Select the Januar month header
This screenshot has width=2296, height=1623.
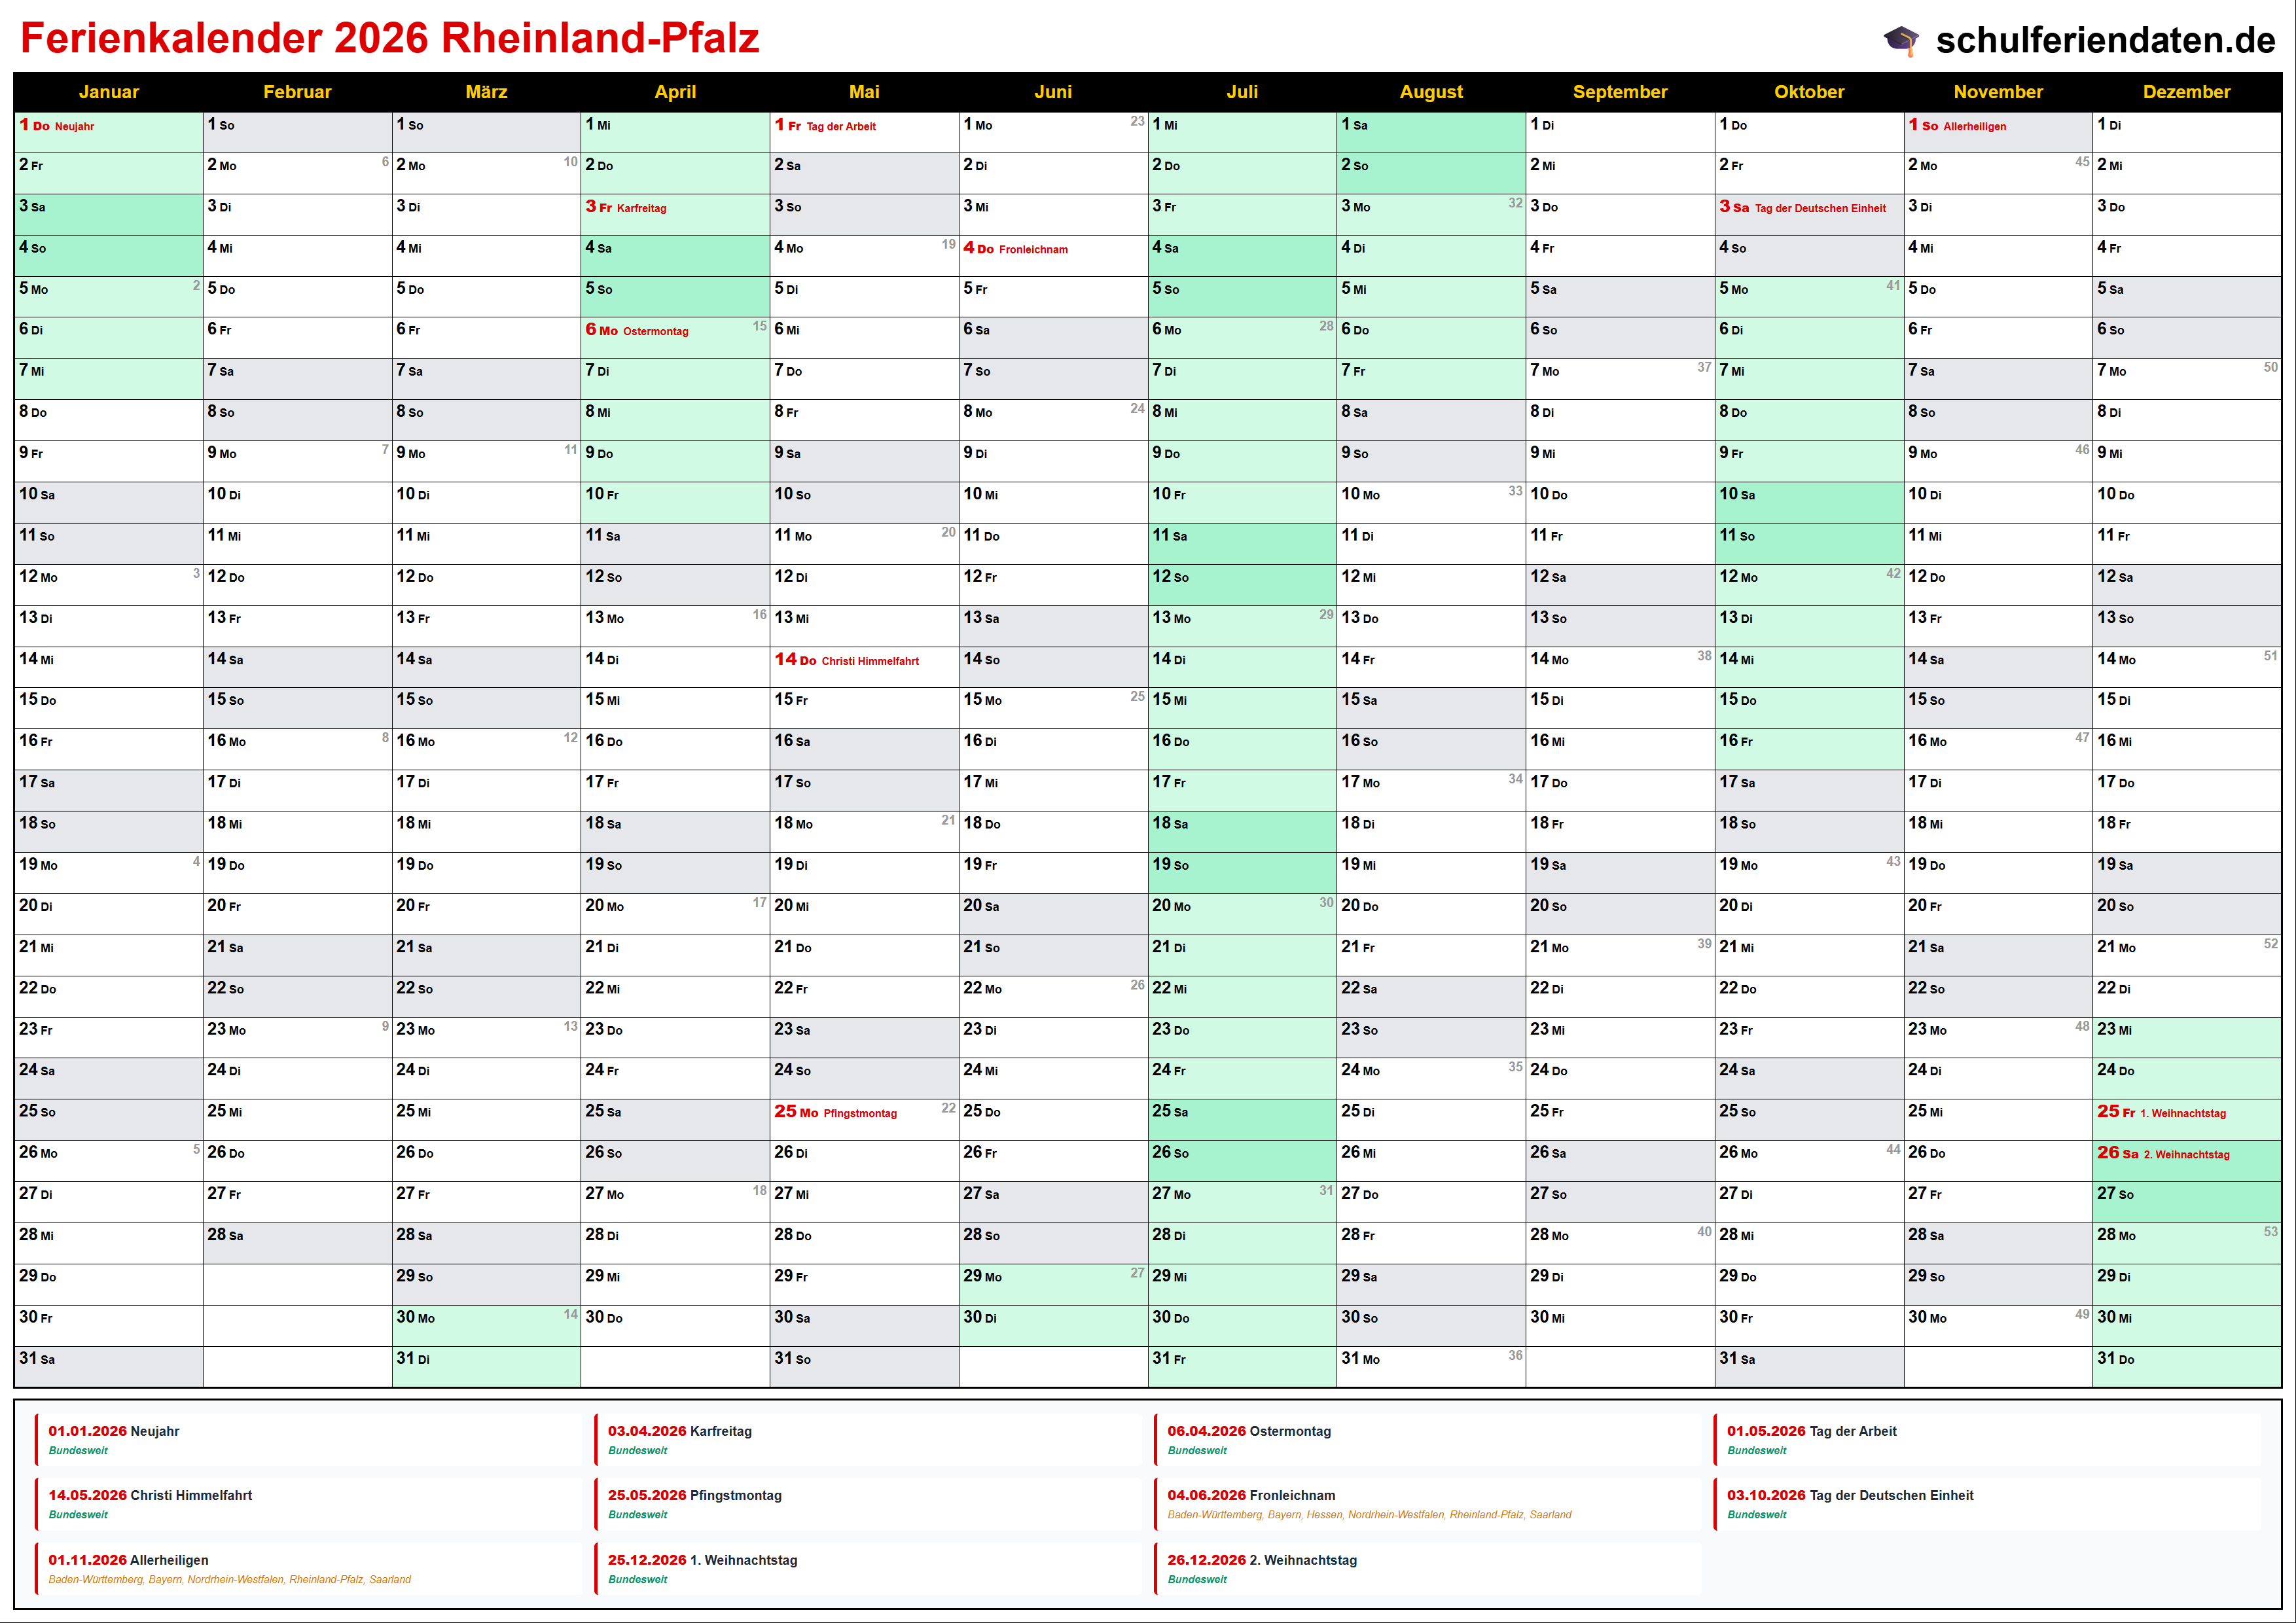[x=108, y=92]
